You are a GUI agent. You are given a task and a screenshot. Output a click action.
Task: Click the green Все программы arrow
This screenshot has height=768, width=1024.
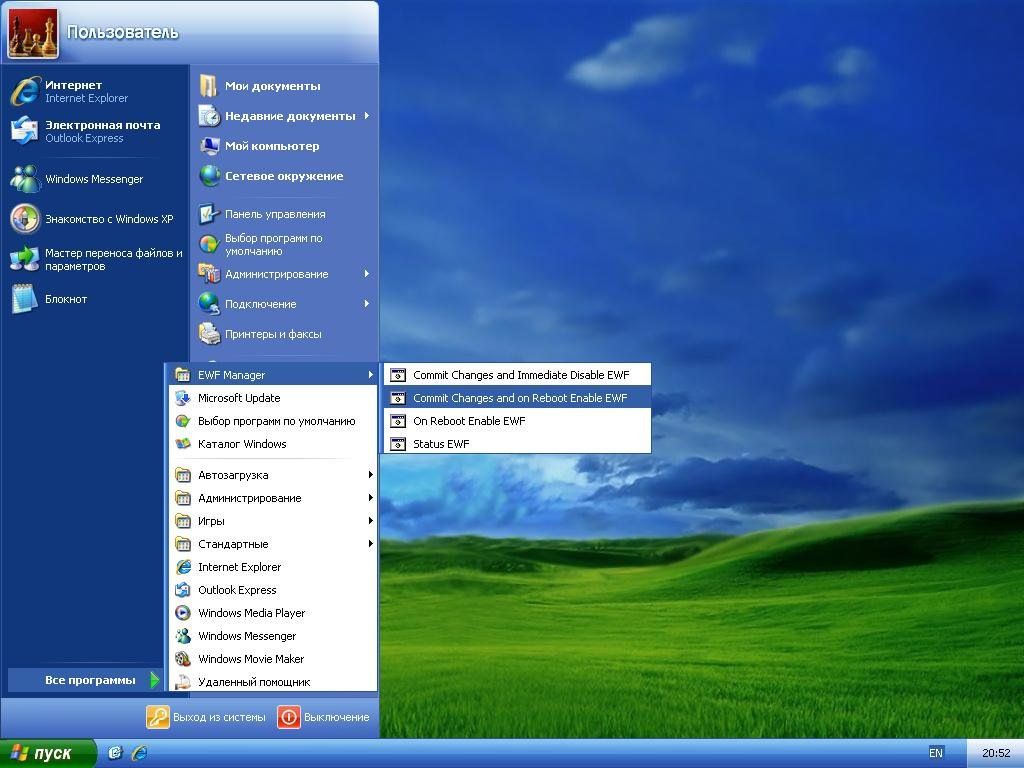(154, 680)
